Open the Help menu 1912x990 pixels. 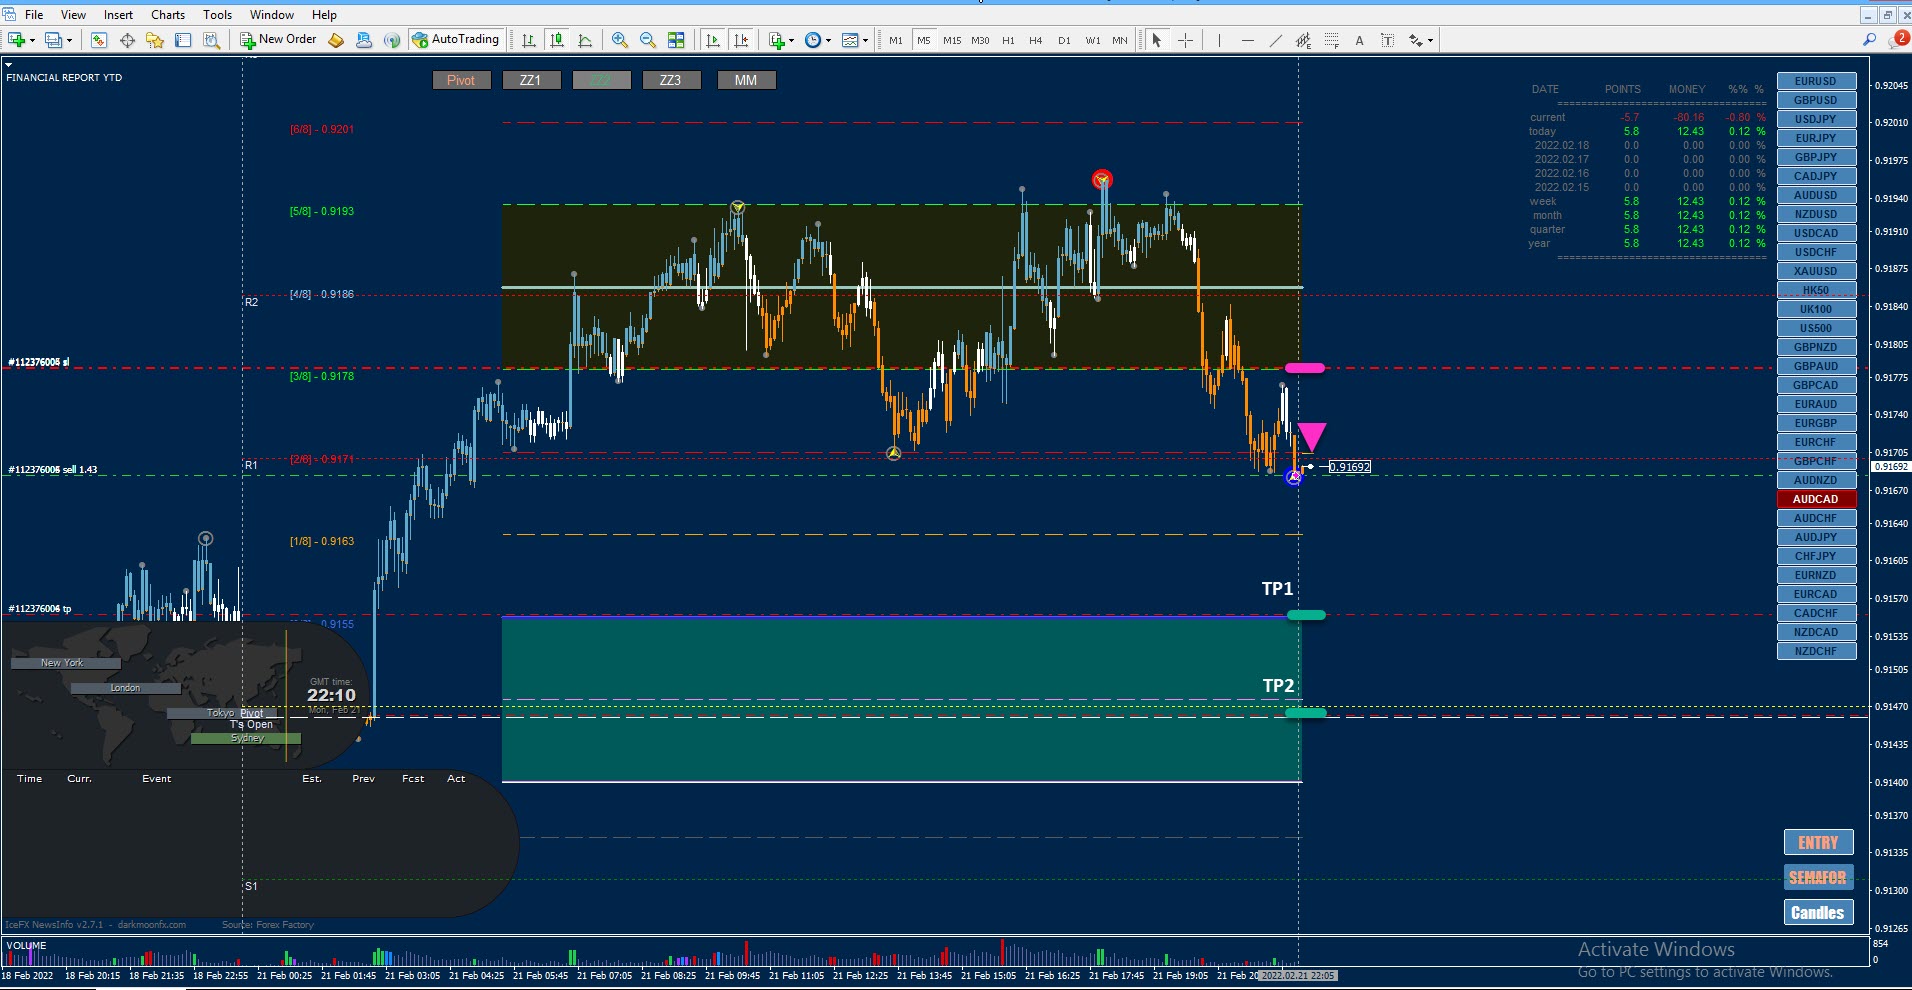coord(324,15)
